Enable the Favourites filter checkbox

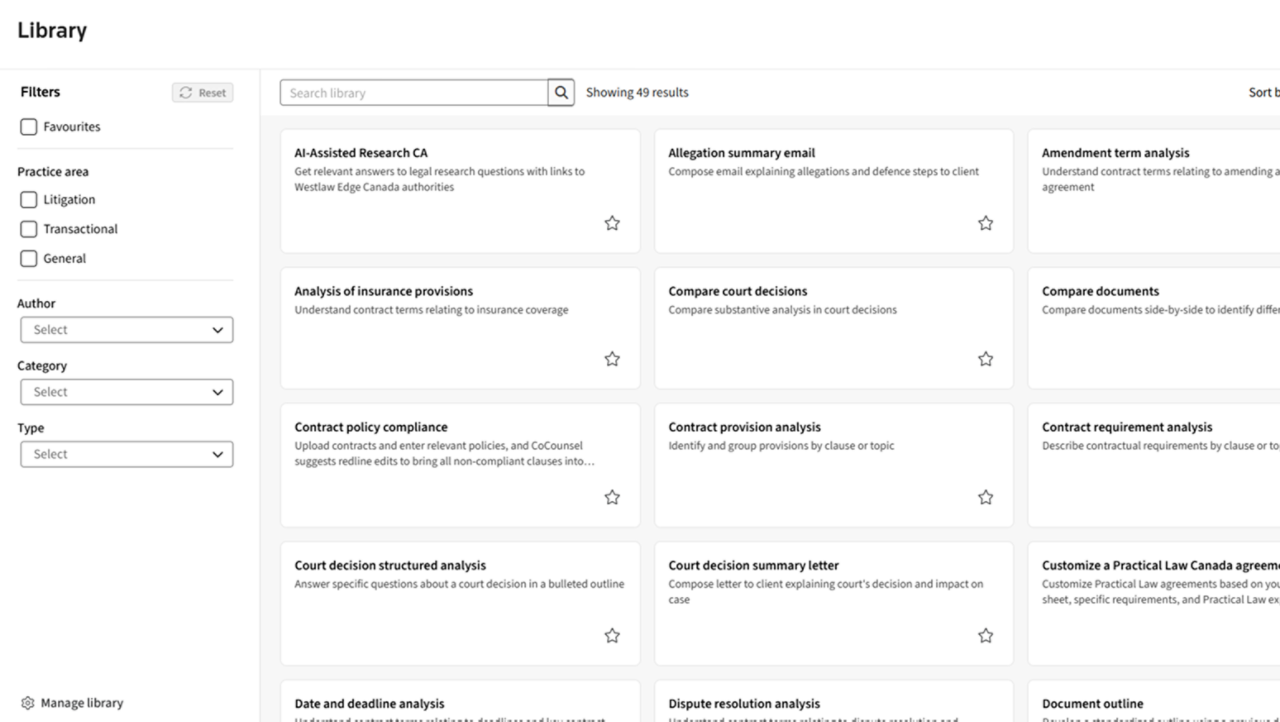(x=29, y=127)
